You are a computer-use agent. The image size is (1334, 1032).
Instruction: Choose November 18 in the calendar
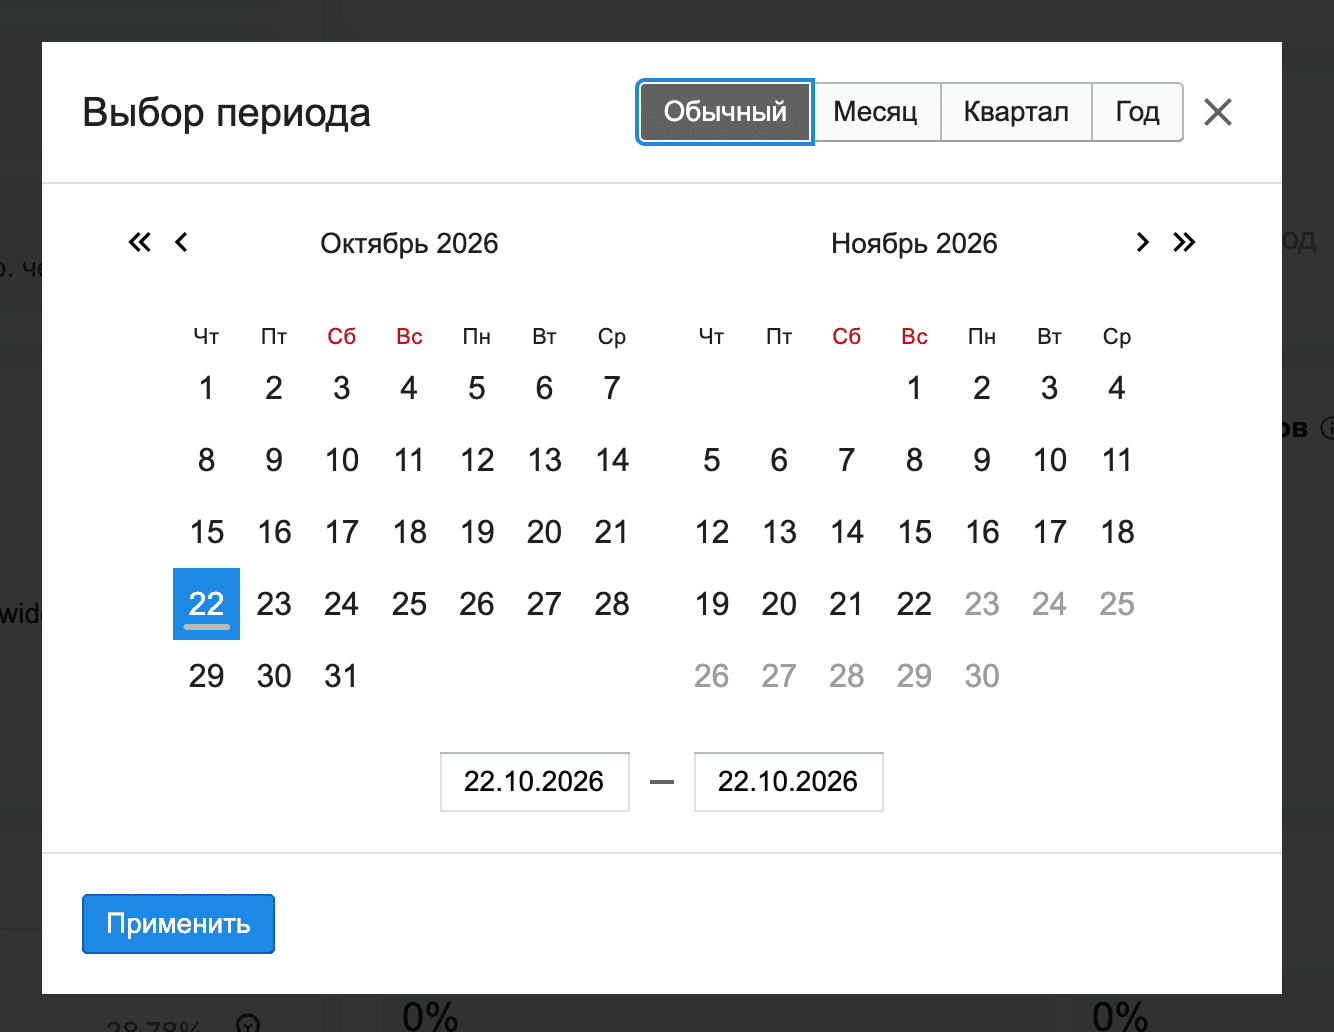(1117, 532)
